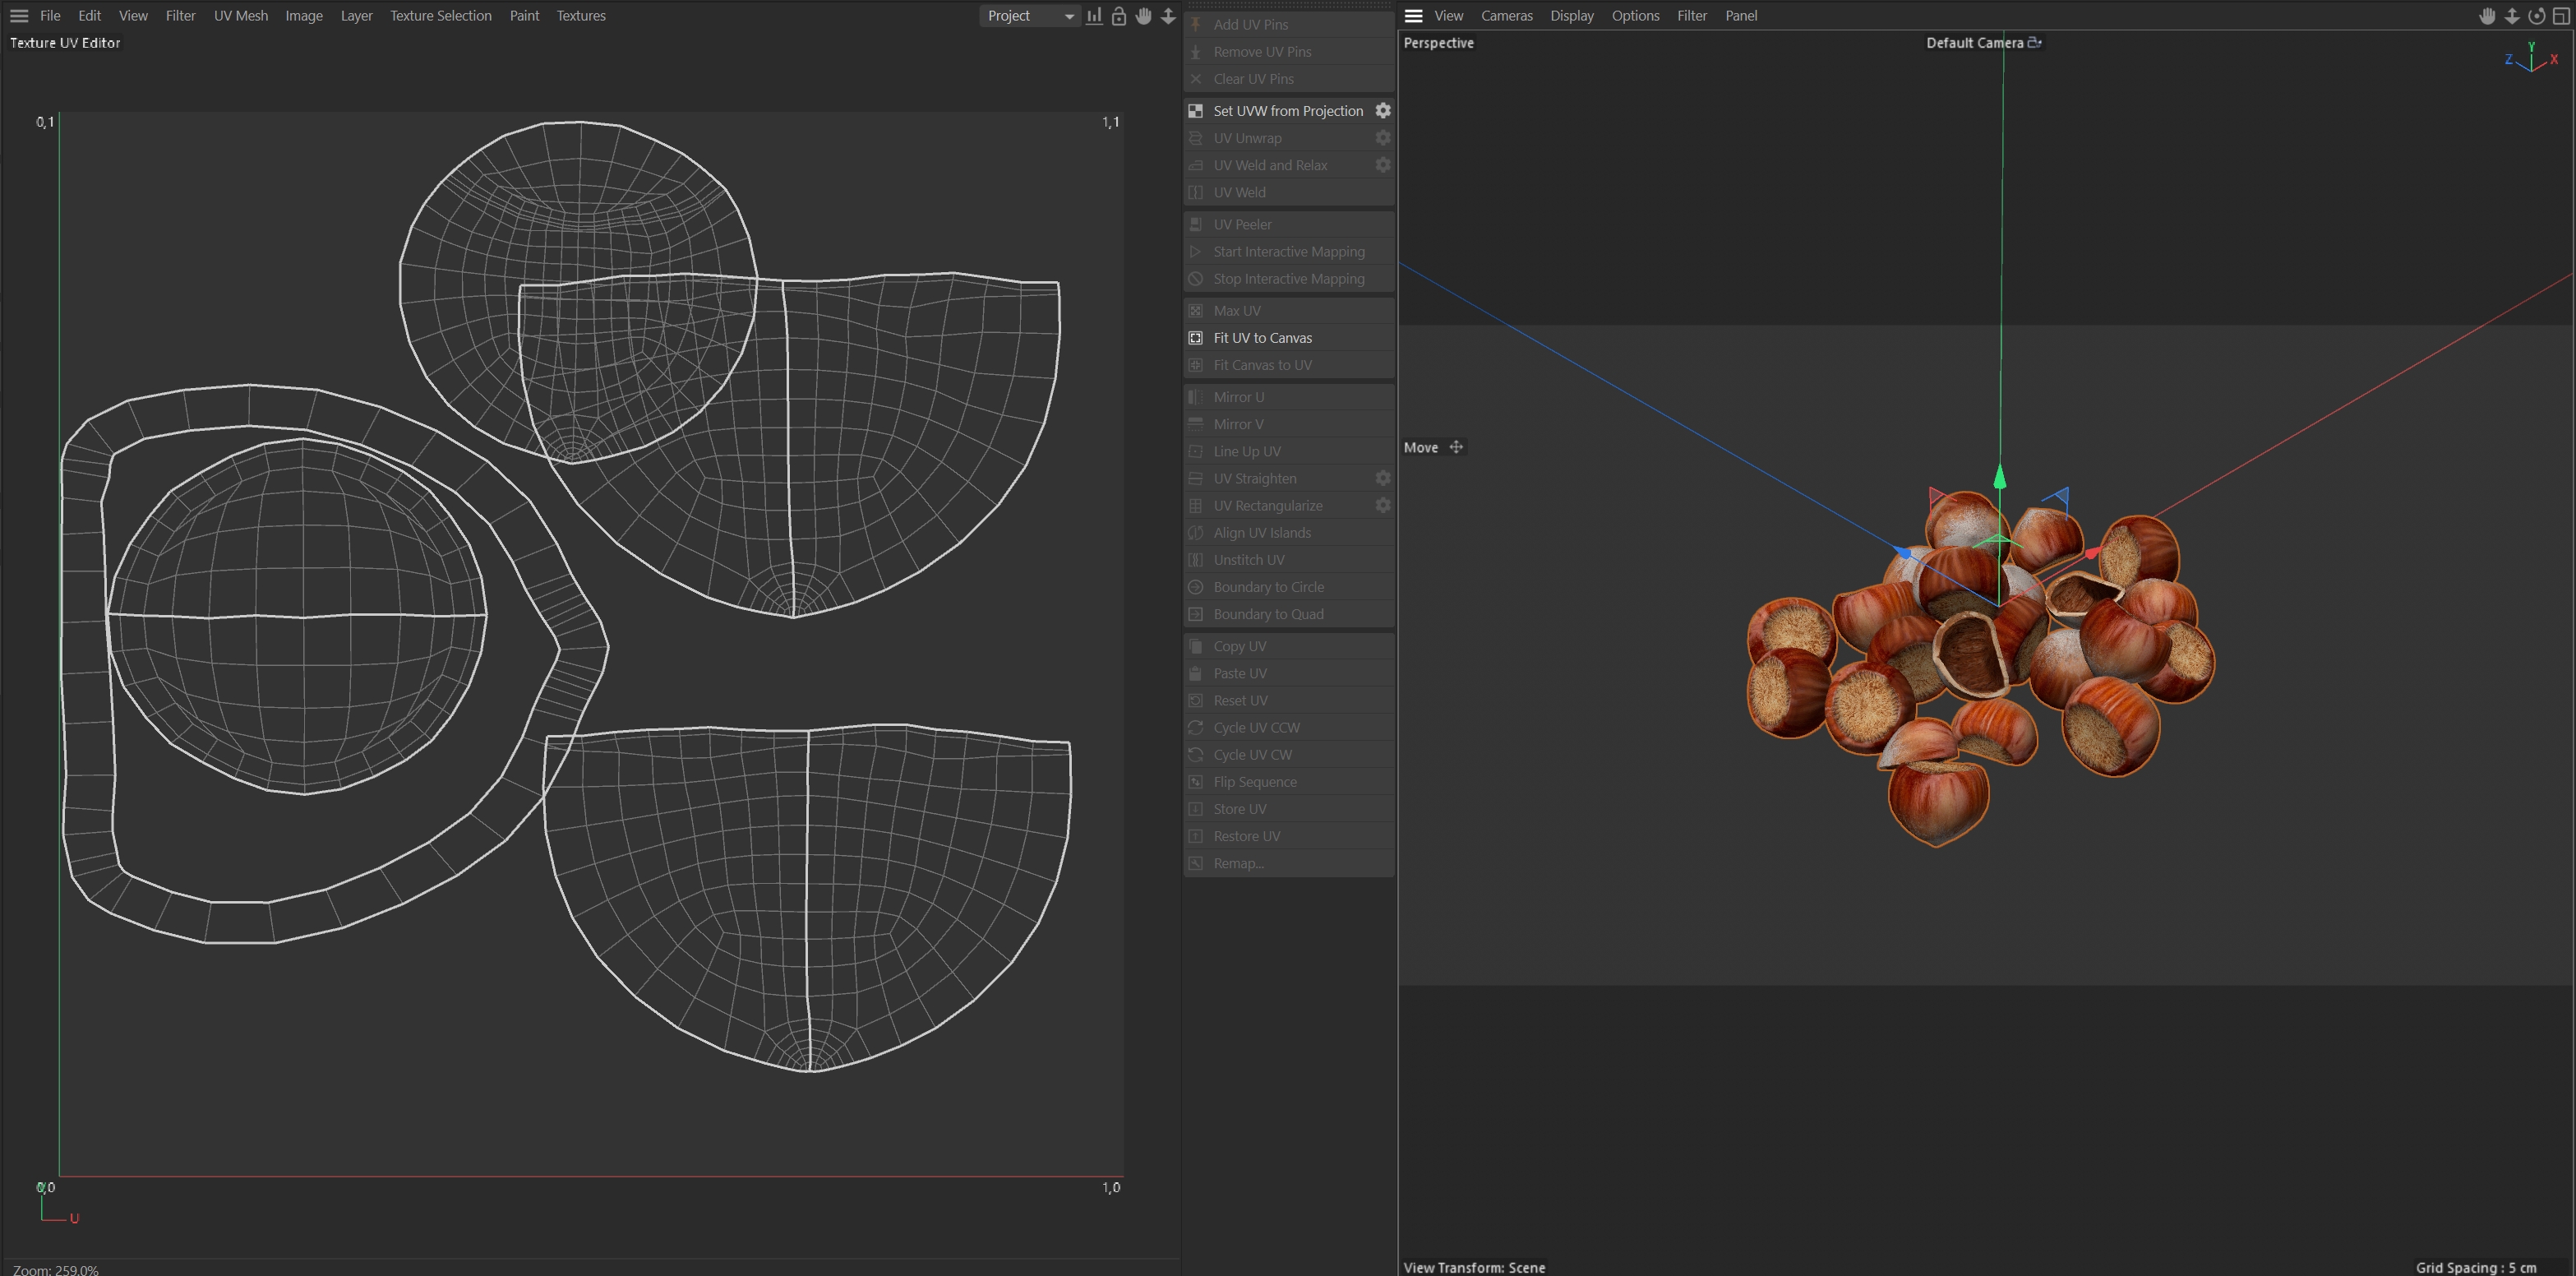
Task: Click the orbit camera icon in viewport
Action: click(2536, 16)
